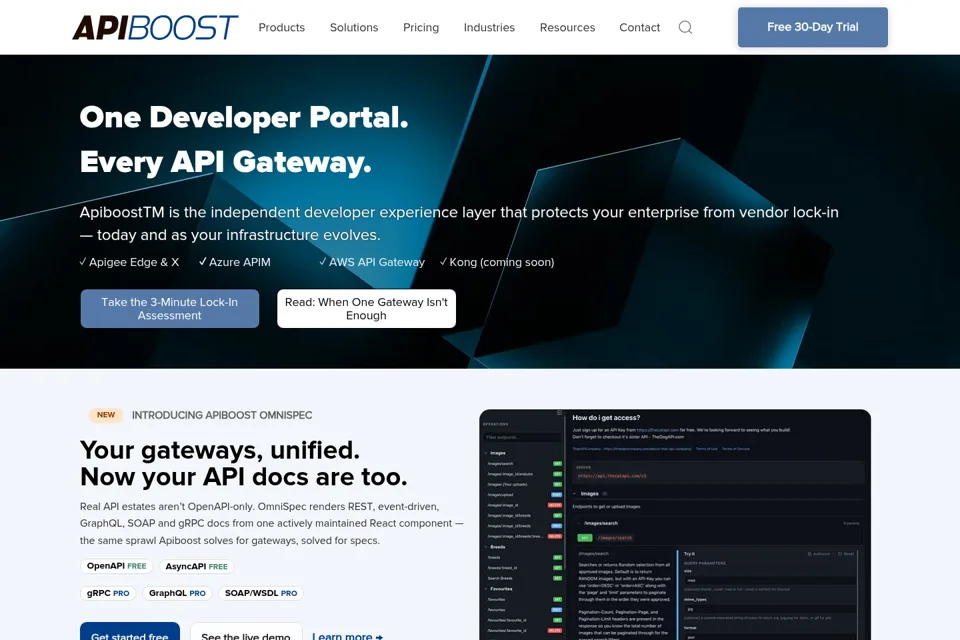Select the gRPC PRO pill
Screen dimensions: 960x640
click(x=108, y=593)
